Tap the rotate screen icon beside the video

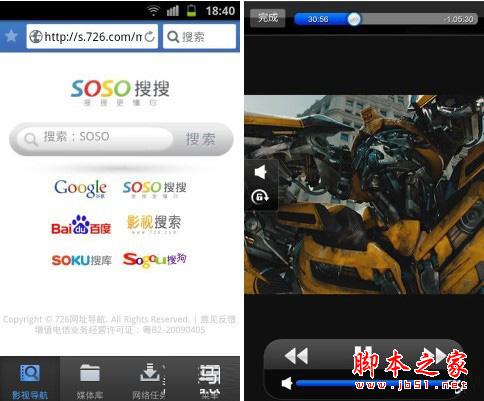point(260,197)
